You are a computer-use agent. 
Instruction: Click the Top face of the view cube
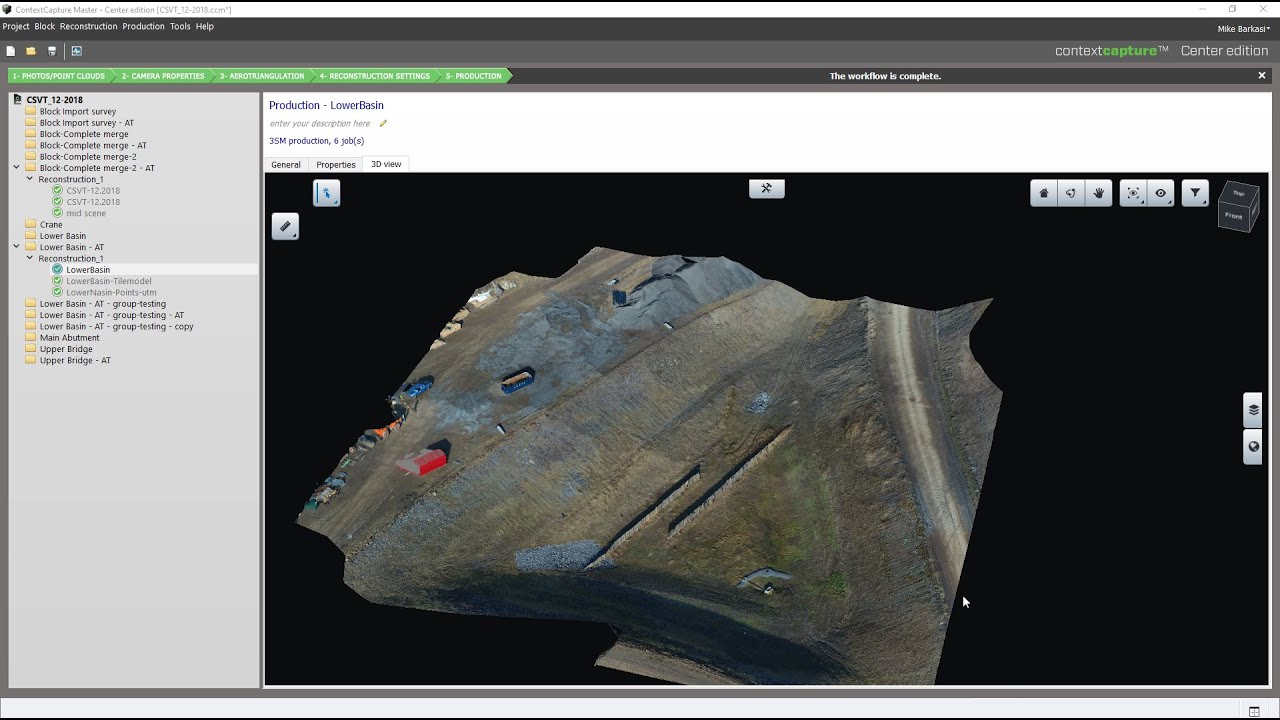[1239, 193]
